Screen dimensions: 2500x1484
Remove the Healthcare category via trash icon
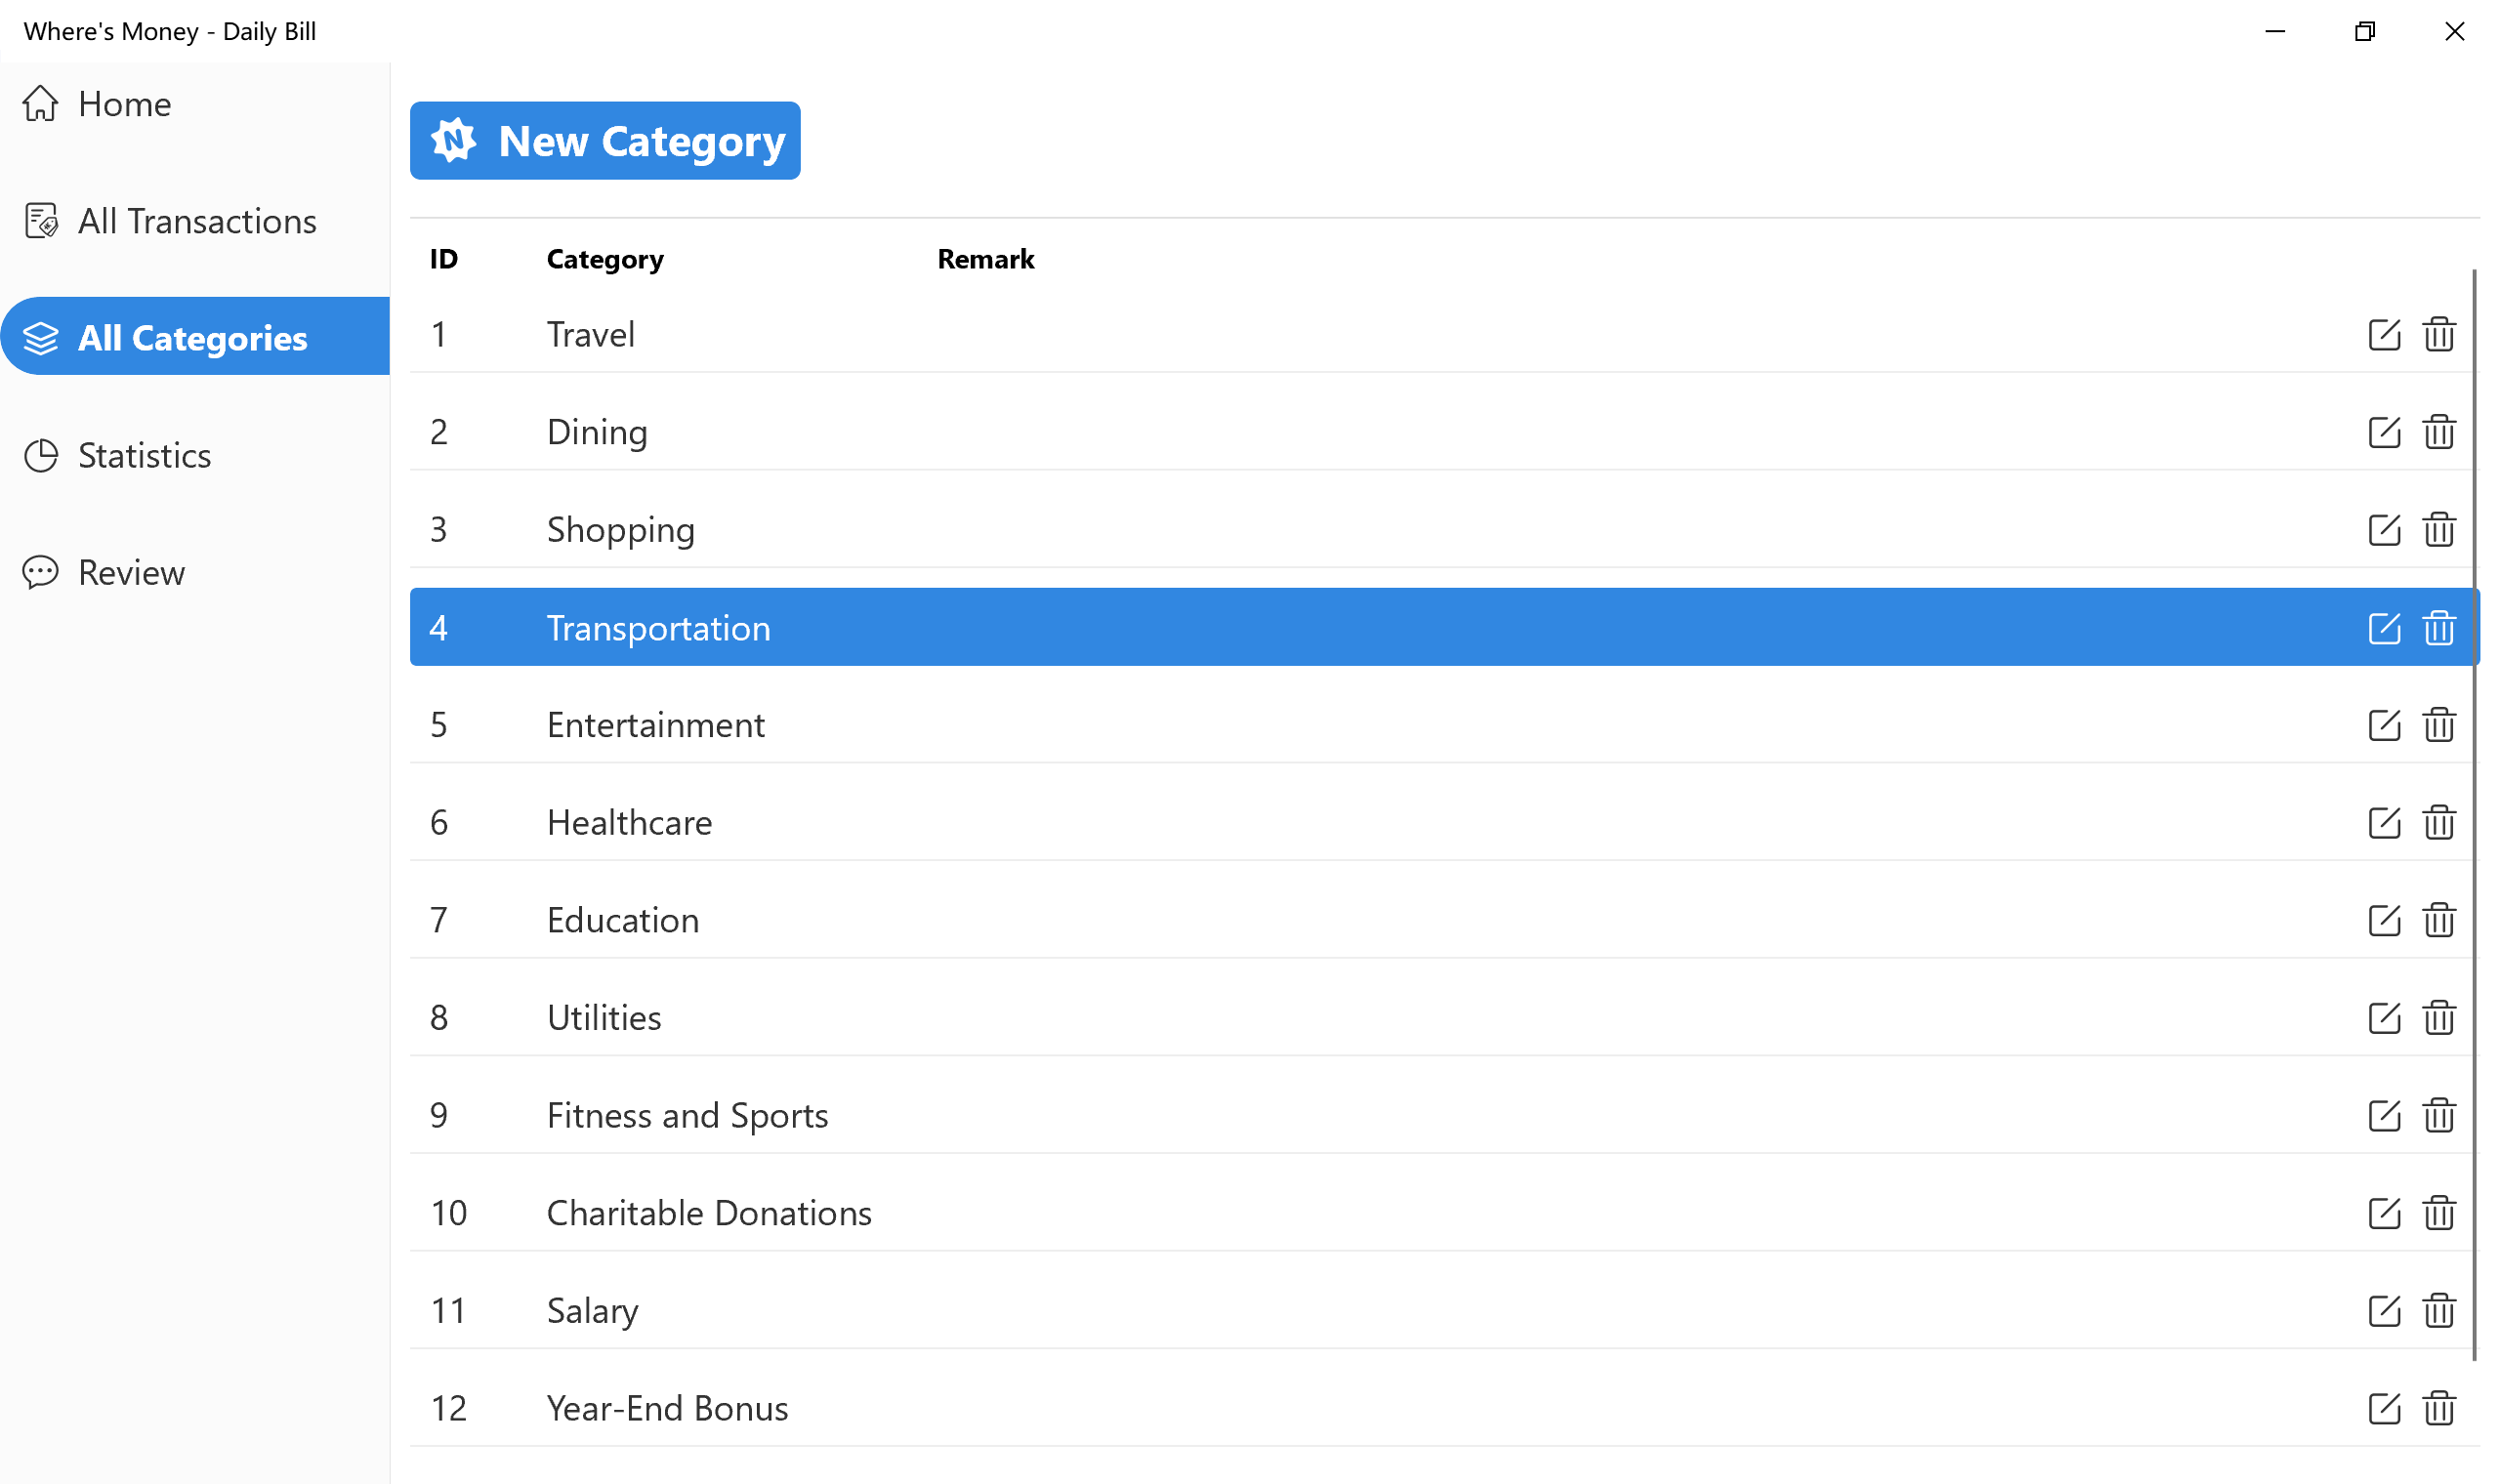click(x=2438, y=823)
